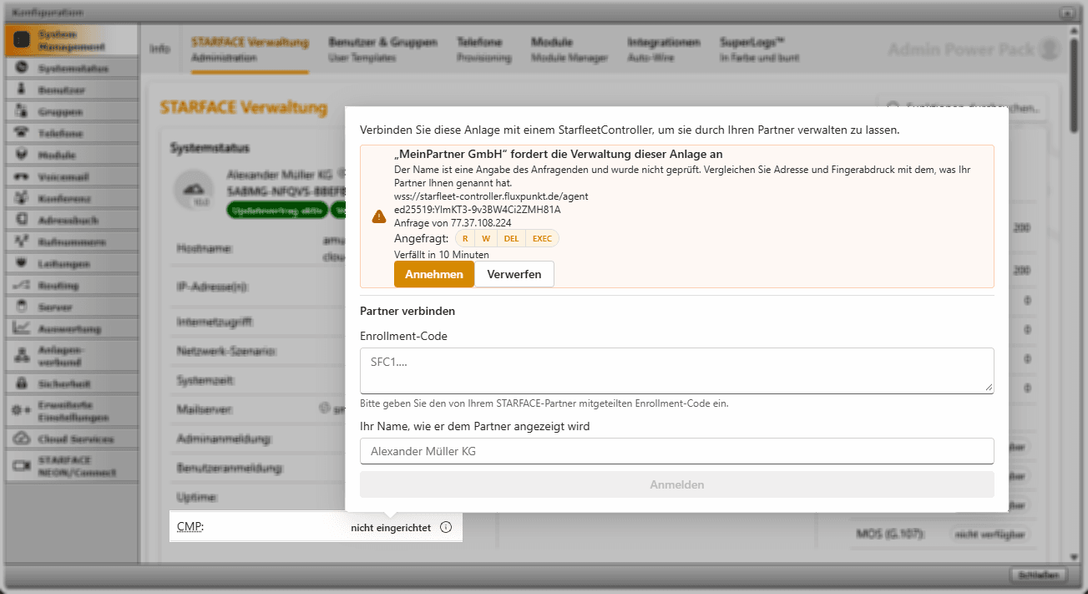Click the R permission badge
This screenshot has height=594, width=1088.
(465, 239)
